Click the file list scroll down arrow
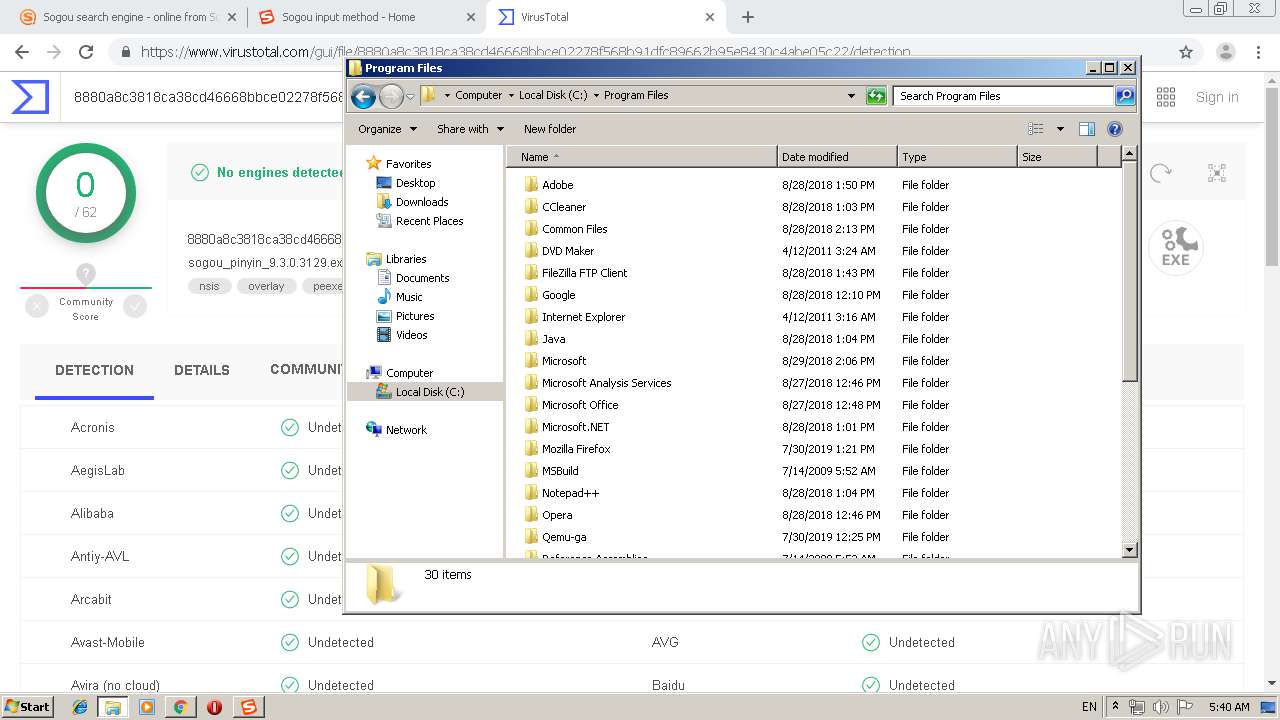1280x720 pixels. (1129, 549)
